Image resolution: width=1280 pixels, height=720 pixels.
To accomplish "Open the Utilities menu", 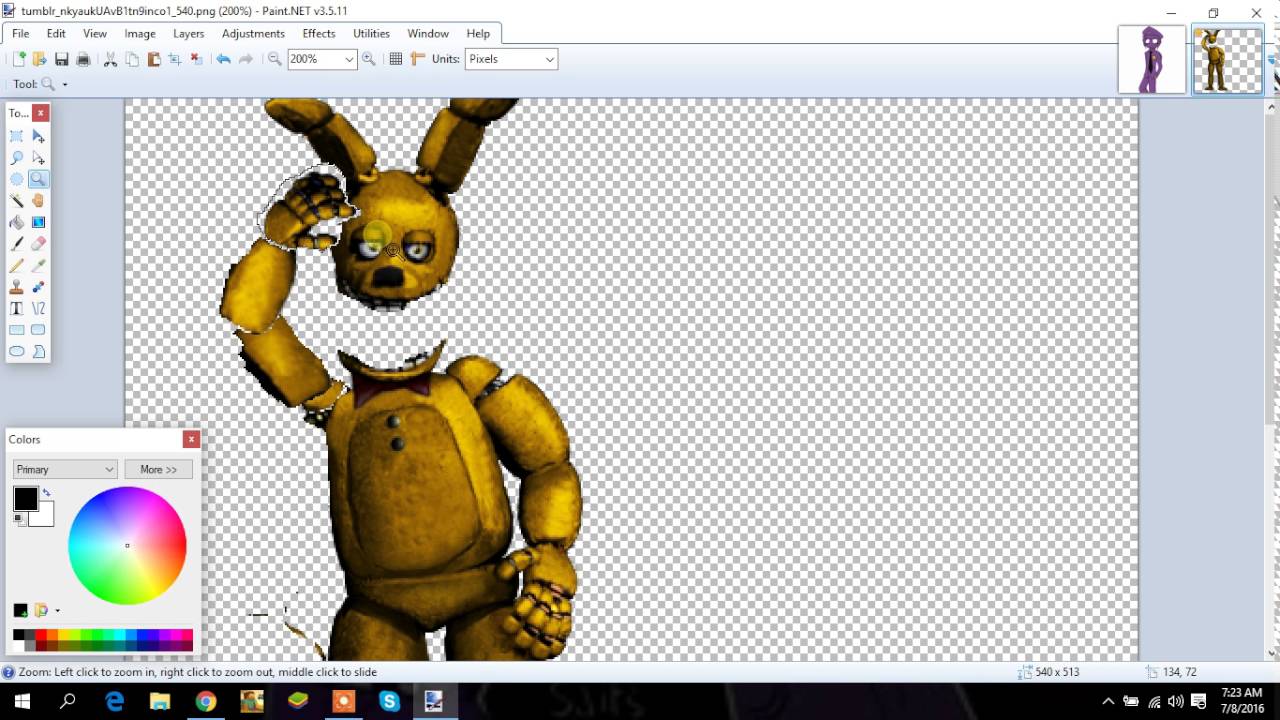I will click(x=371, y=33).
